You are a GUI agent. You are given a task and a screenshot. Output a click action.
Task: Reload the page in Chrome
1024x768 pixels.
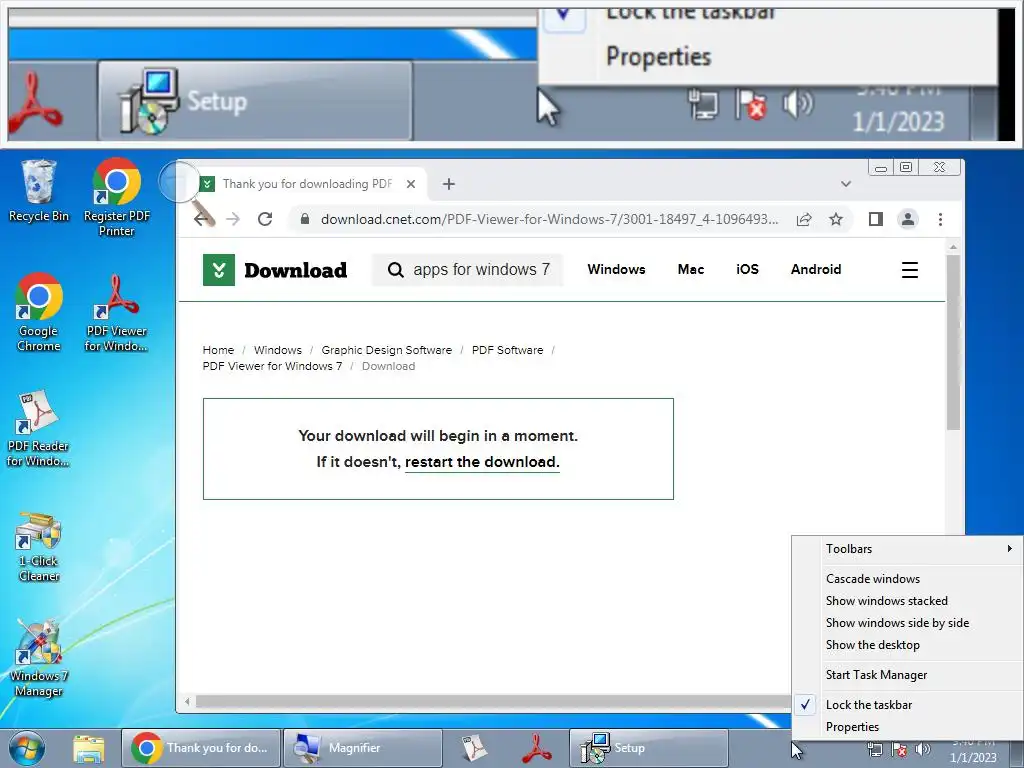[264, 219]
